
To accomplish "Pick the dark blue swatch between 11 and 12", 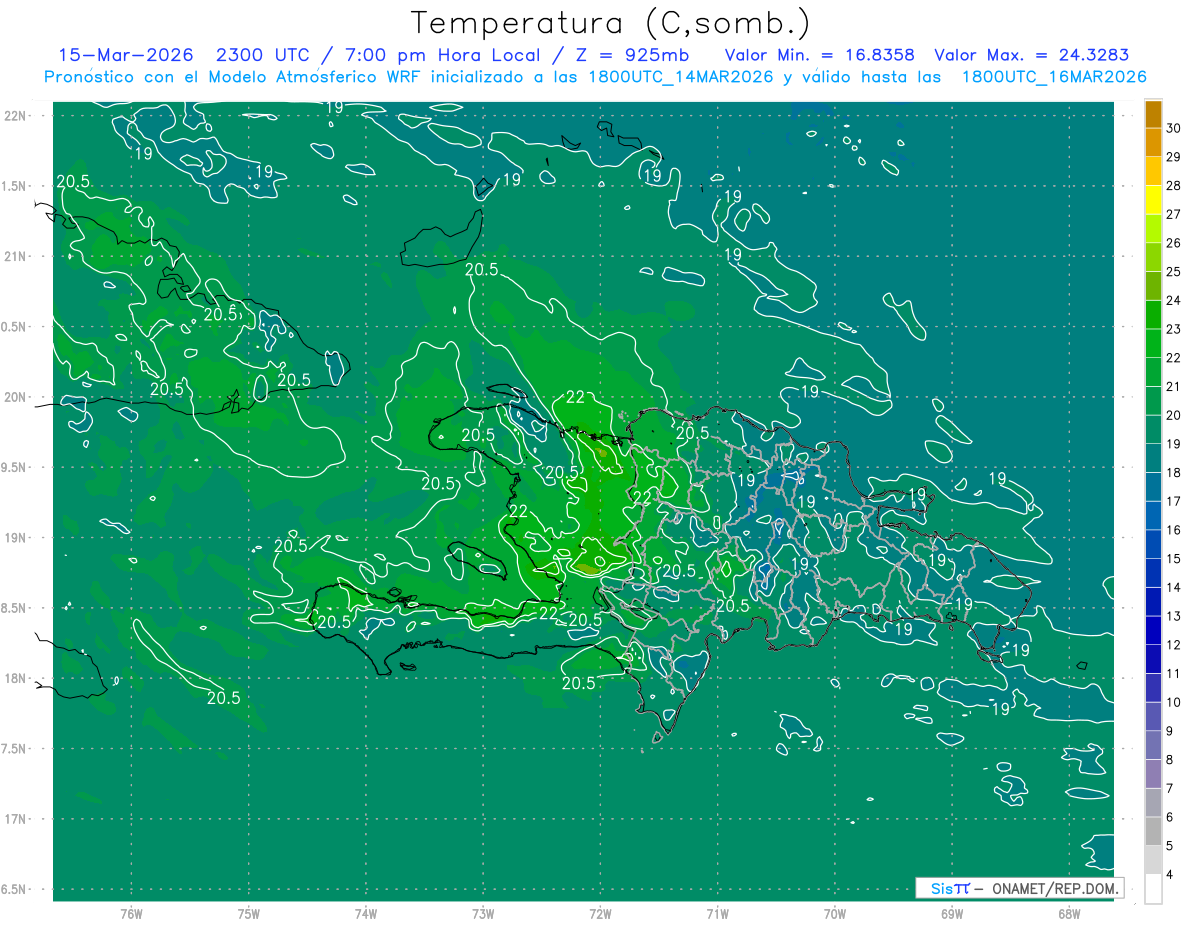I will (x=1153, y=659).
